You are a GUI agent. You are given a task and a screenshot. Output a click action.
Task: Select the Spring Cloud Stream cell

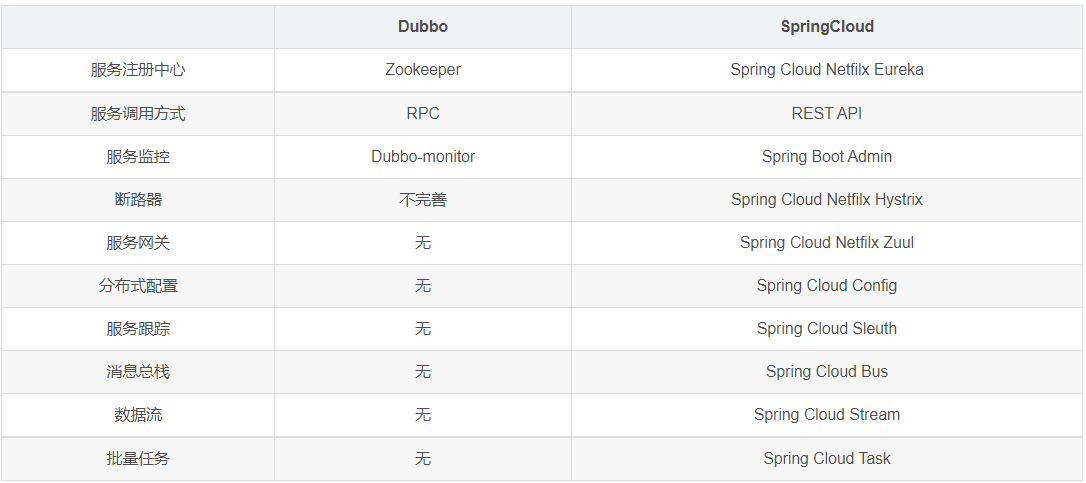coord(827,414)
